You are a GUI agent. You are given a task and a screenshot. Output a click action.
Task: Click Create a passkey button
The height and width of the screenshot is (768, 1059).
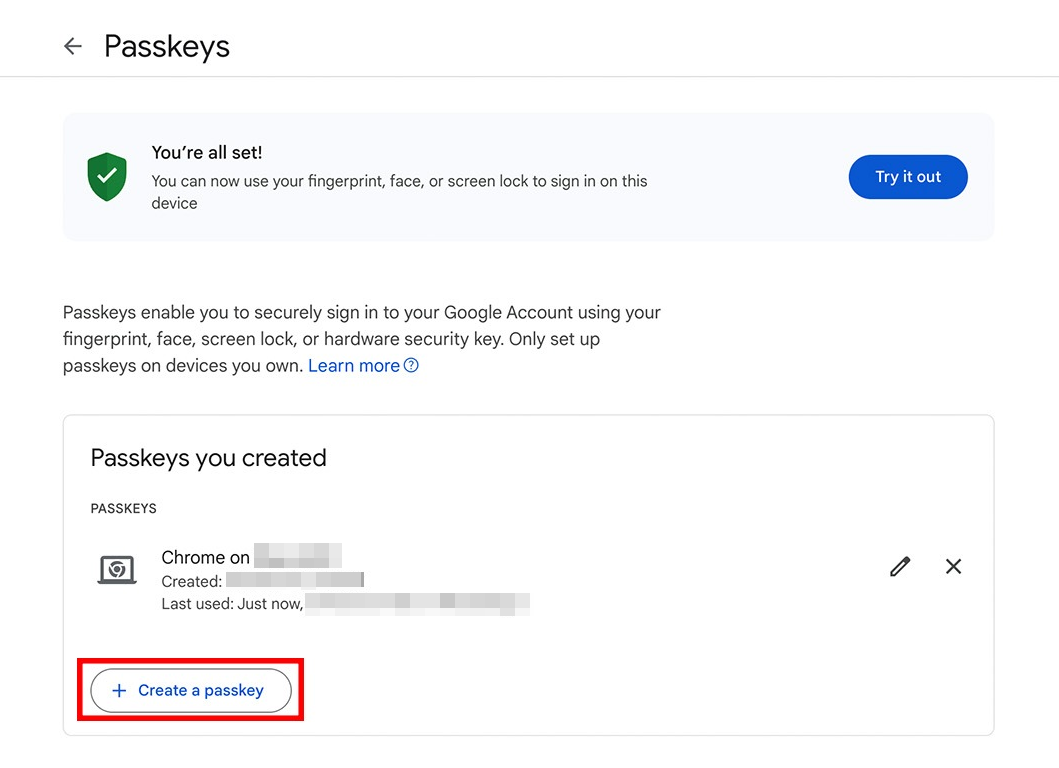[x=191, y=690]
